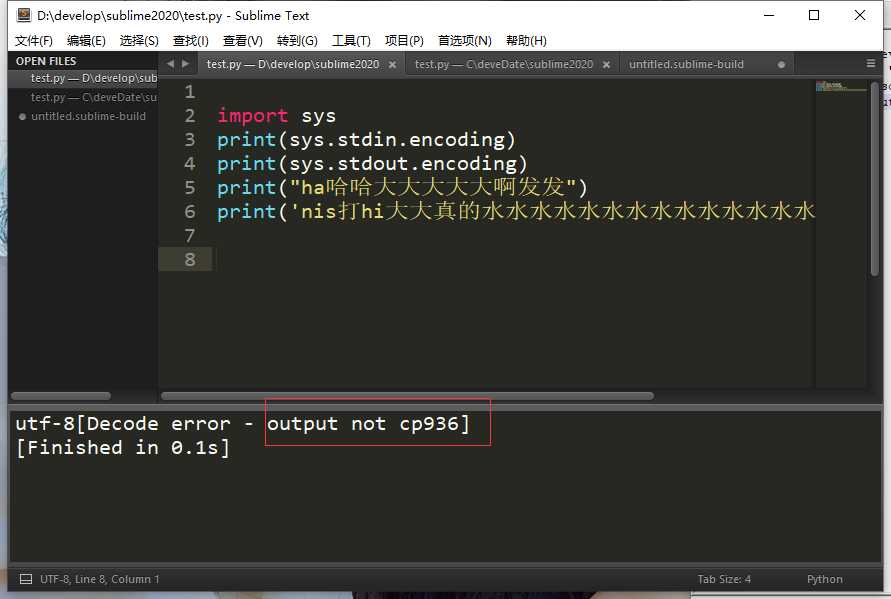Switch to test.py C\deveDate\sublime2020 tab
Image resolution: width=891 pixels, height=599 pixels.
point(503,64)
